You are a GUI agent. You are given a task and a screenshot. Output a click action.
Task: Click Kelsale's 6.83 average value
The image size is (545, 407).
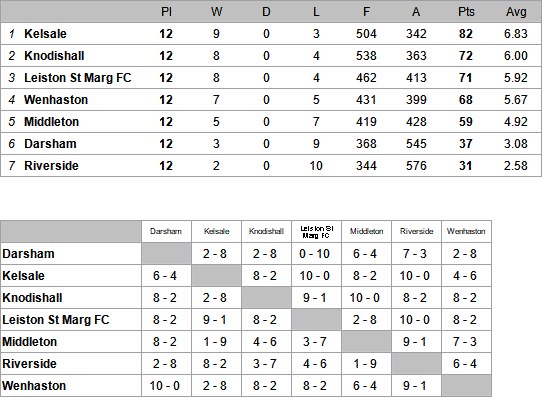516,34
